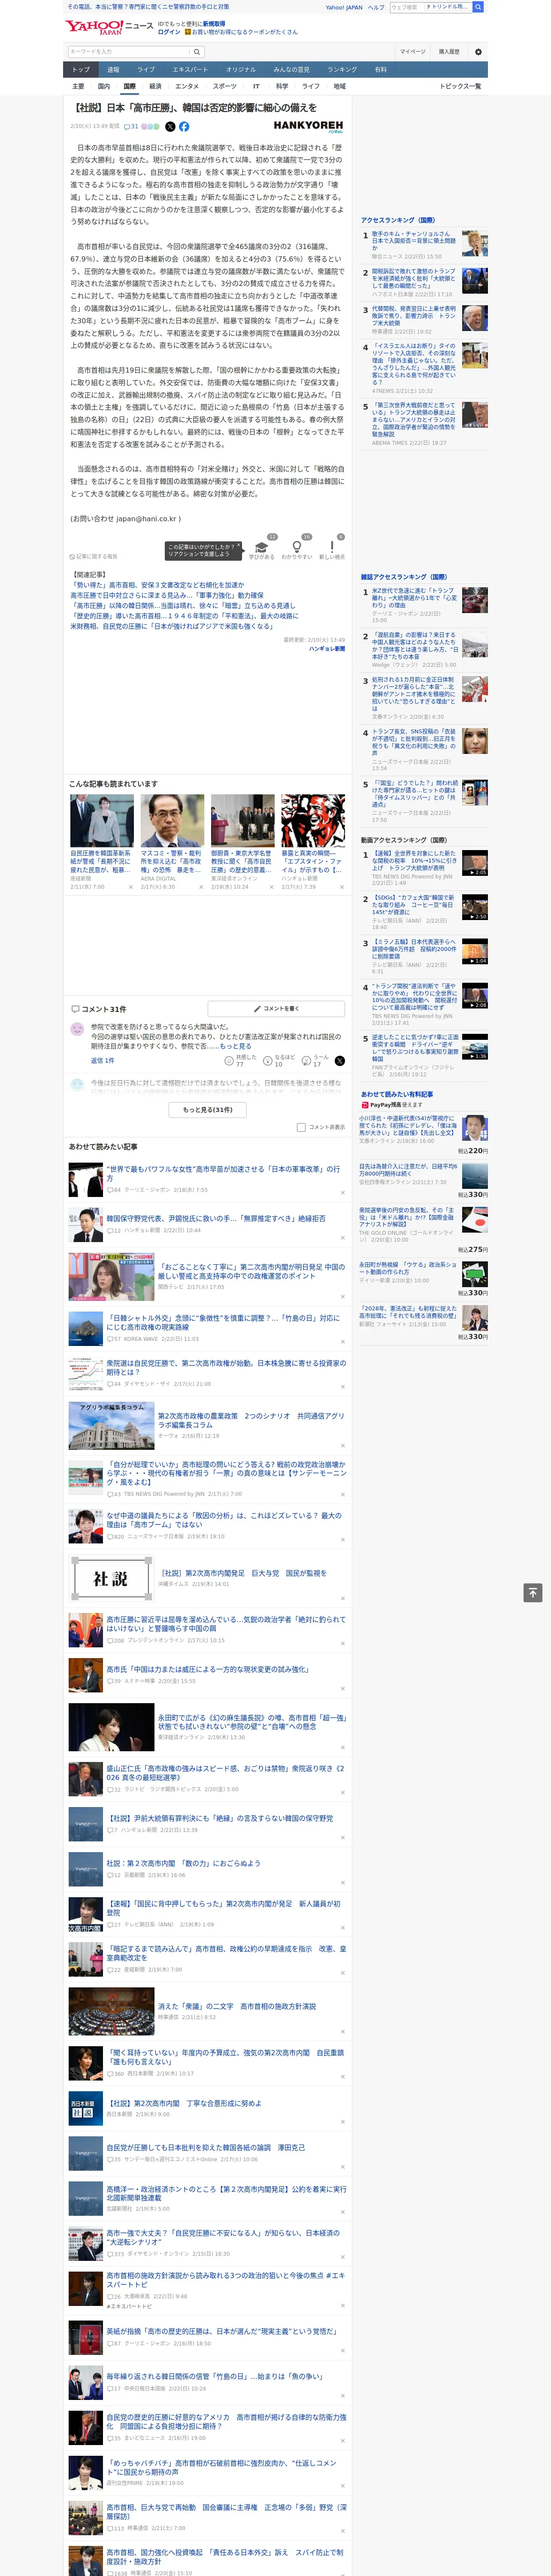Expand replies with 返信 1件
Image resolution: width=551 pixels, height=2576 pixels.
(102, 1061)
